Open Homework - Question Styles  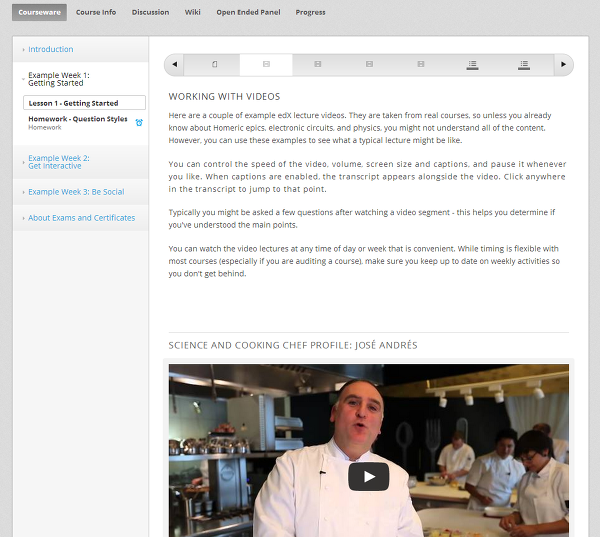78,119
